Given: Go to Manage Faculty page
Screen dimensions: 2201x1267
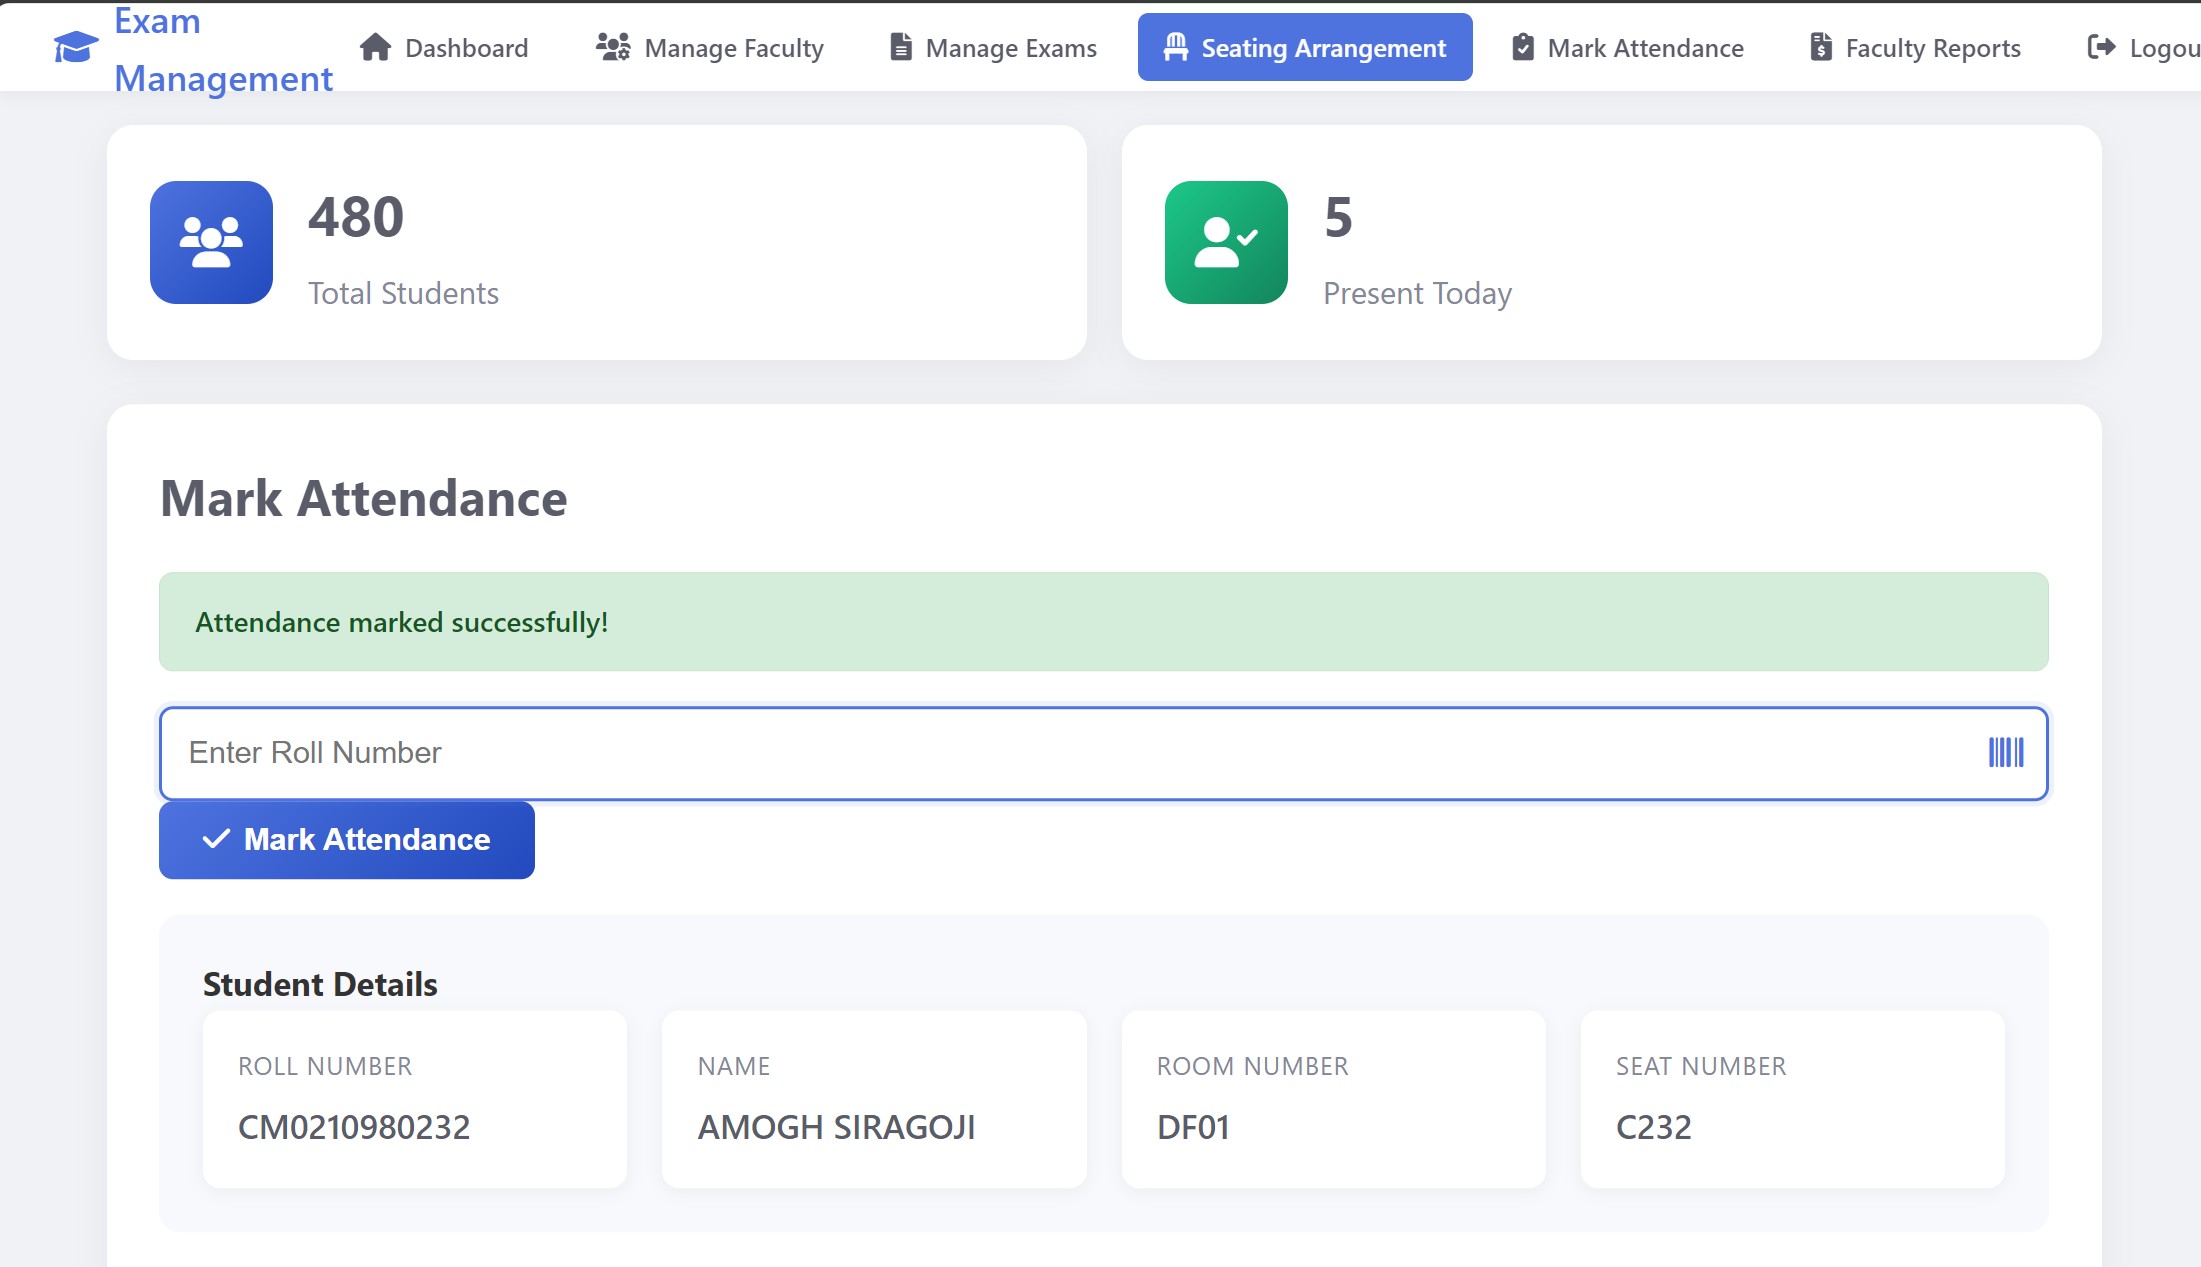Looking at the screenshot, I should click(x=734, y=48).
